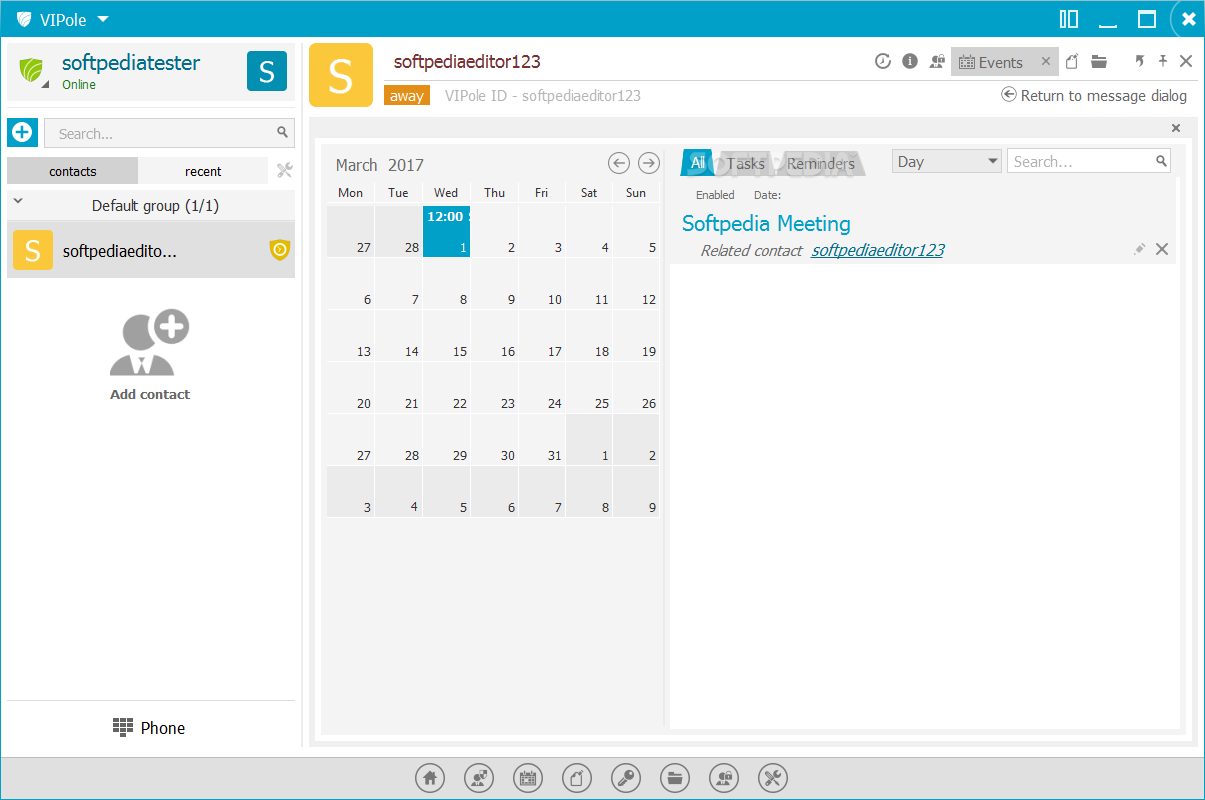Click Return to message dialog
The height and width of the screenshot is (800, 1205).
(1094, 95)
